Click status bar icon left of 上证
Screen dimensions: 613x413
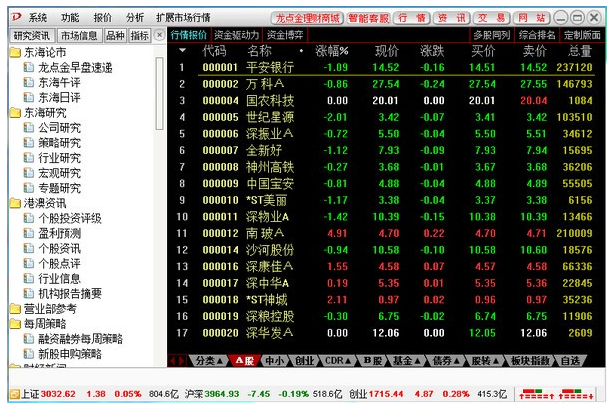[14, 394]
